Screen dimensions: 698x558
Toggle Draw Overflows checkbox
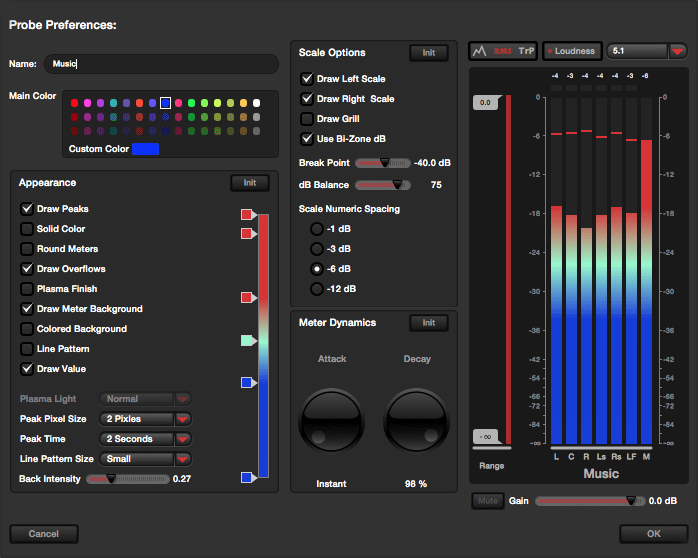(x=27, y=269)
